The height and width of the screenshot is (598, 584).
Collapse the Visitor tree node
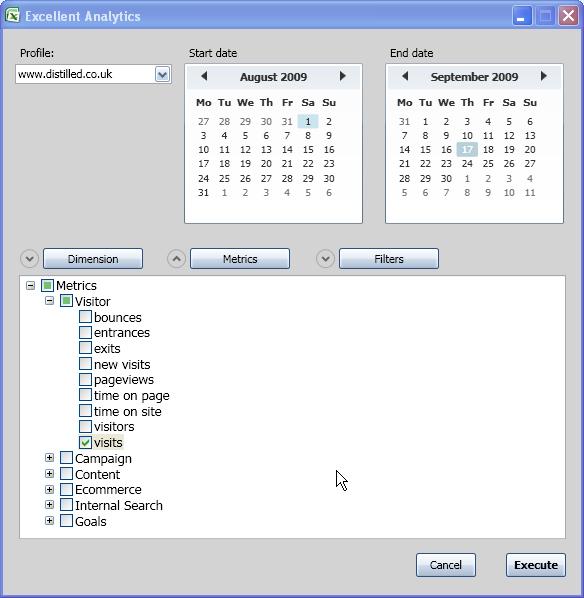coord(49,301)
